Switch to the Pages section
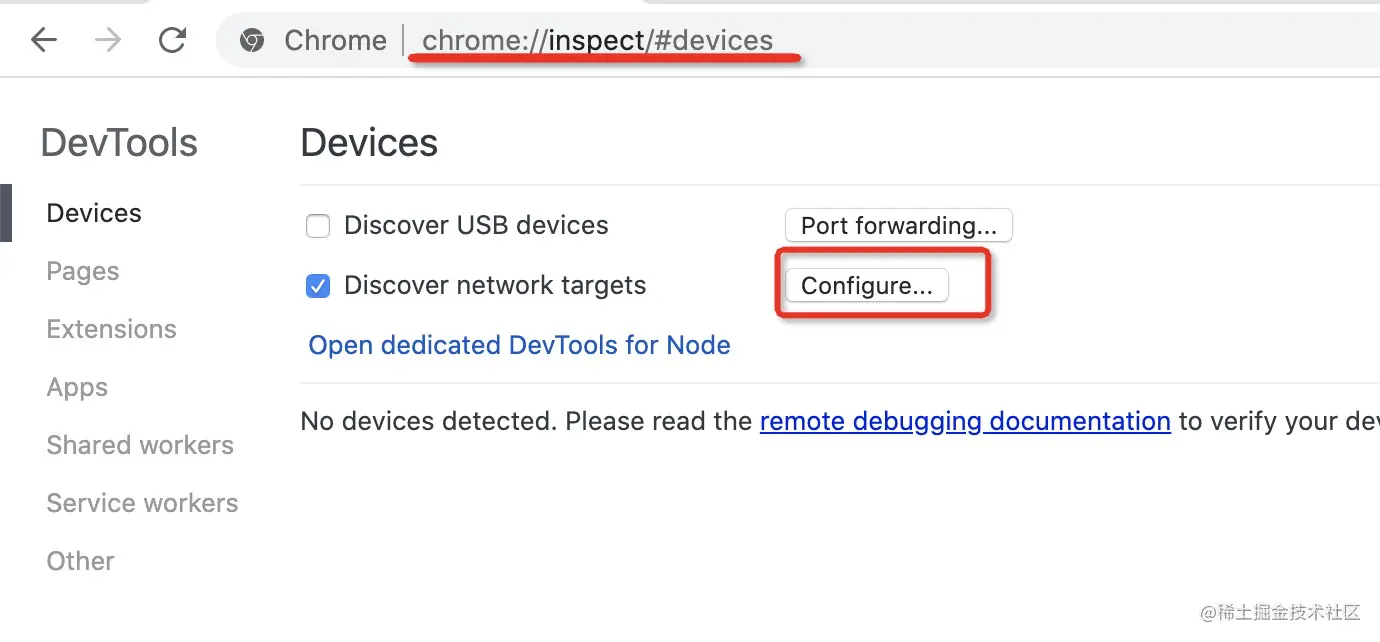Image resolution: width=1380 pixels, height=642 pixels. [83, 271]
